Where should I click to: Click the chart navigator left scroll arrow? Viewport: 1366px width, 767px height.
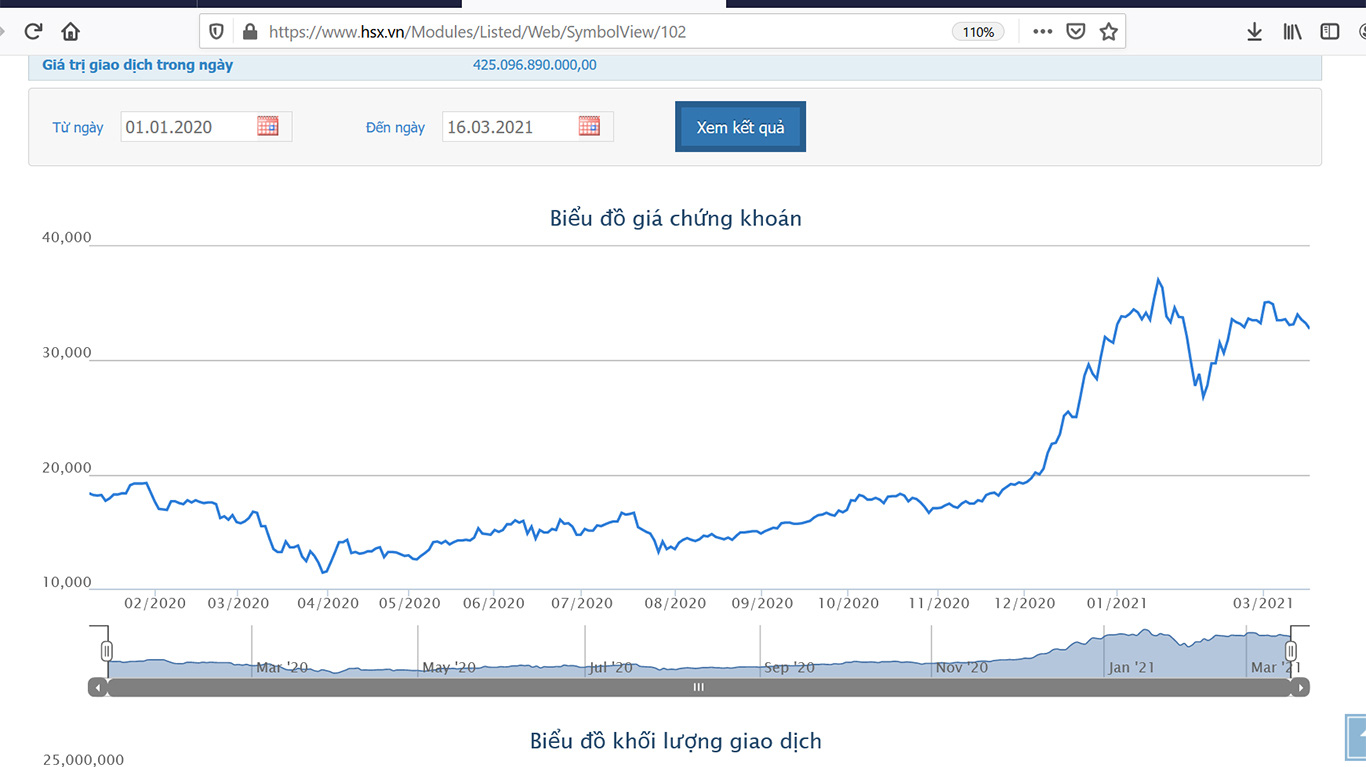click(97, 687)
